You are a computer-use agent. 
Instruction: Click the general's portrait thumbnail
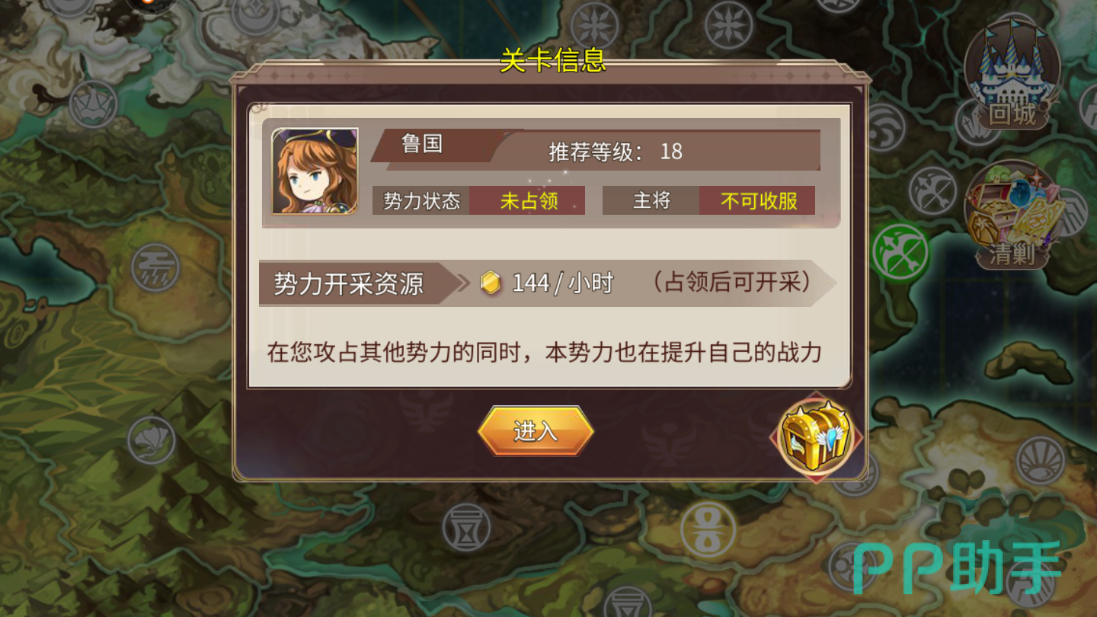(x=315, y=171)
